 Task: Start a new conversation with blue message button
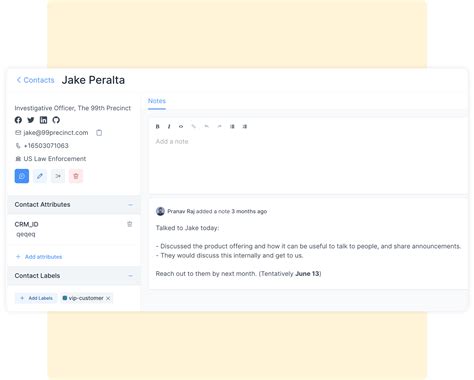[x=22, y=176]
